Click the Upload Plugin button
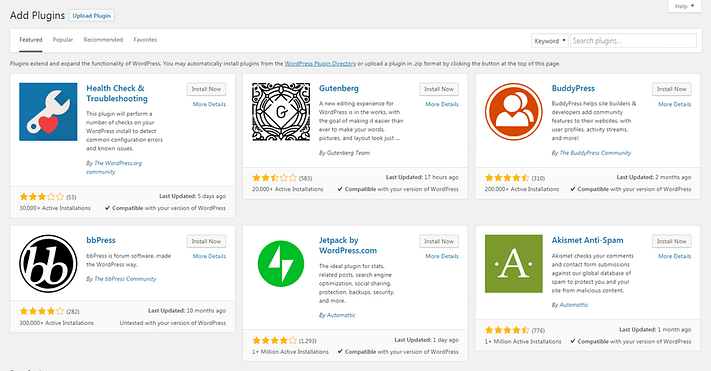Image resolution: width=711 pixels, height=371 pixels. coord(92,15)
